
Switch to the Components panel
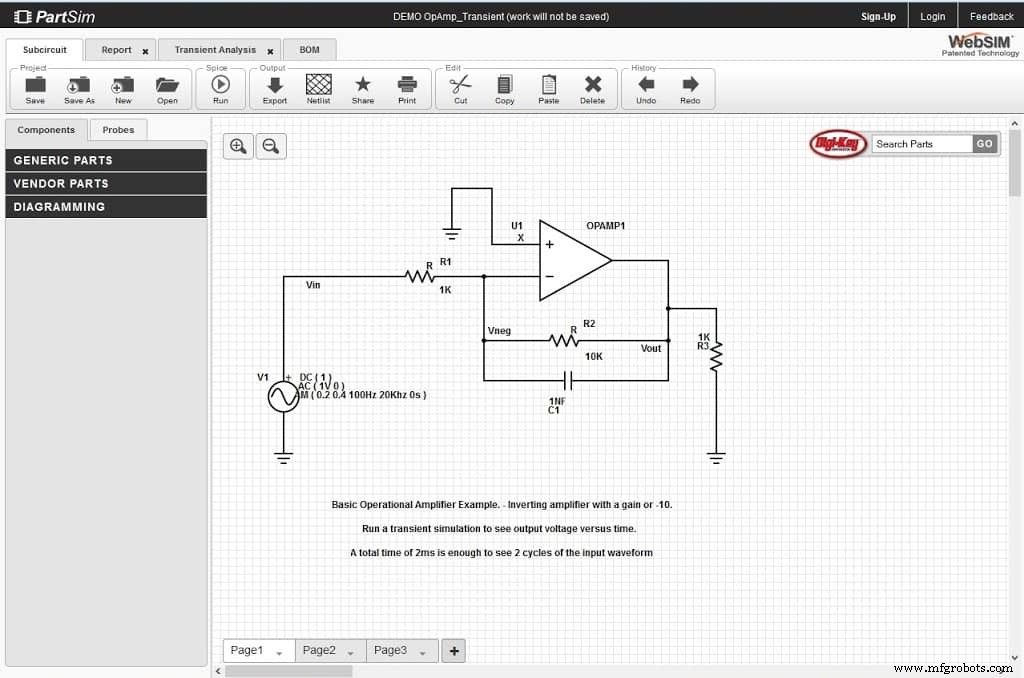click(x=46, y=129)
